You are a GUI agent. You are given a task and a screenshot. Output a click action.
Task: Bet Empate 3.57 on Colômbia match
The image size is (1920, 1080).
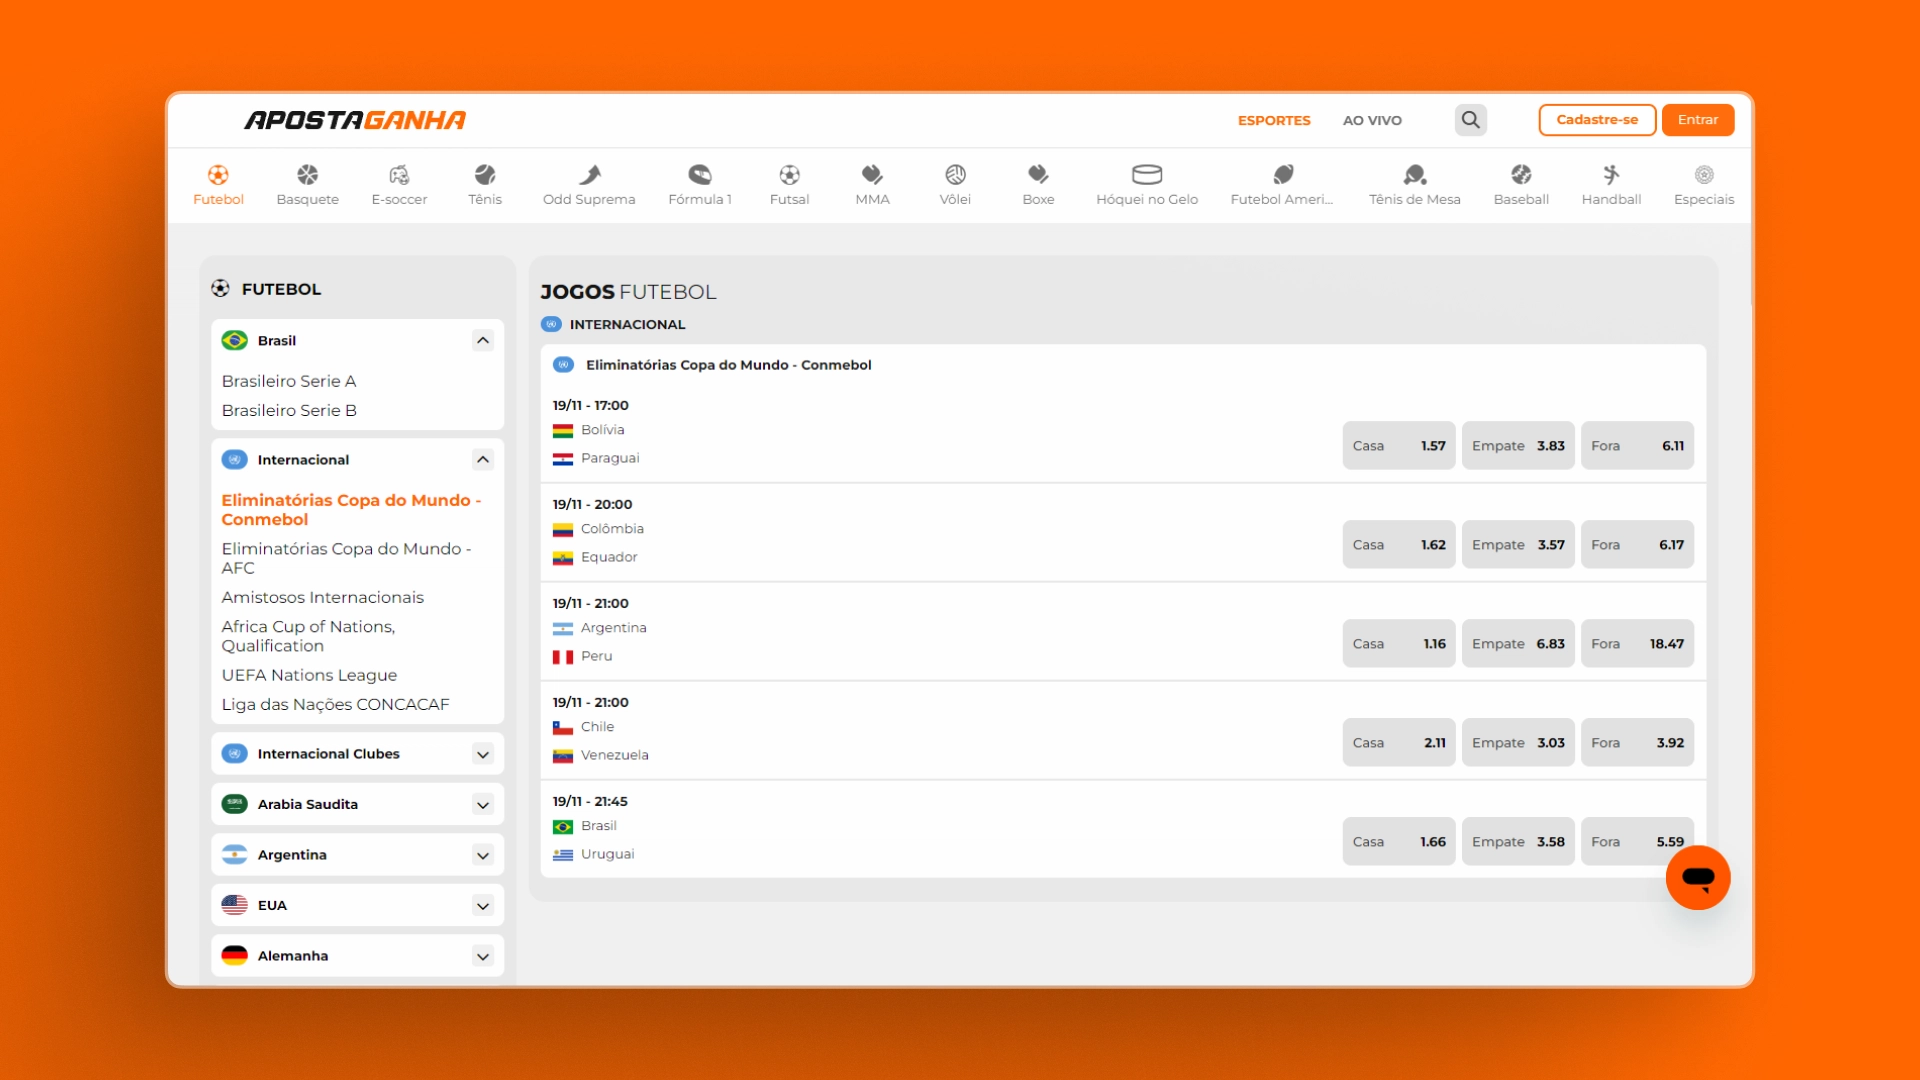1518,545
